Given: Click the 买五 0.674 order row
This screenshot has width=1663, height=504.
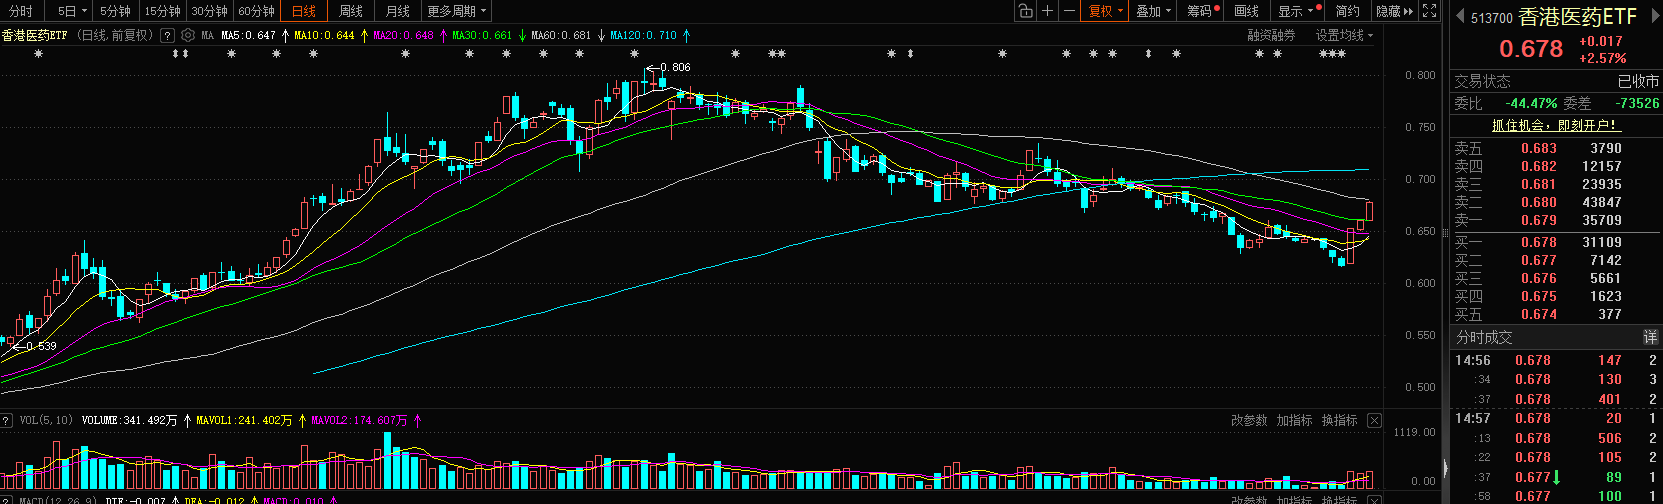Looking at the screenshot, I should (x=1555, y=314).
